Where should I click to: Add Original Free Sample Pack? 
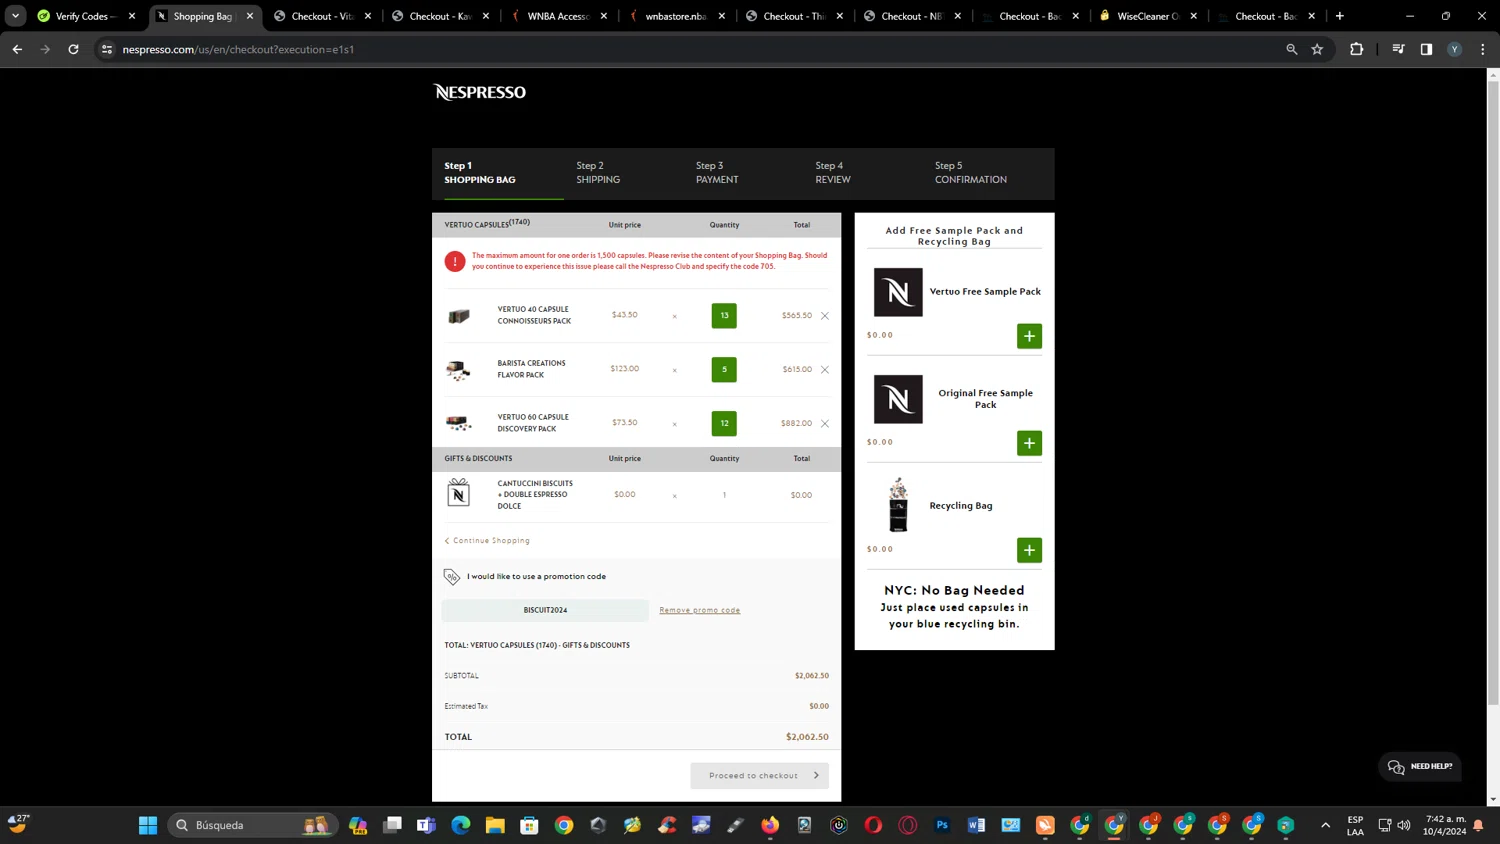(x=1029, y=443)
